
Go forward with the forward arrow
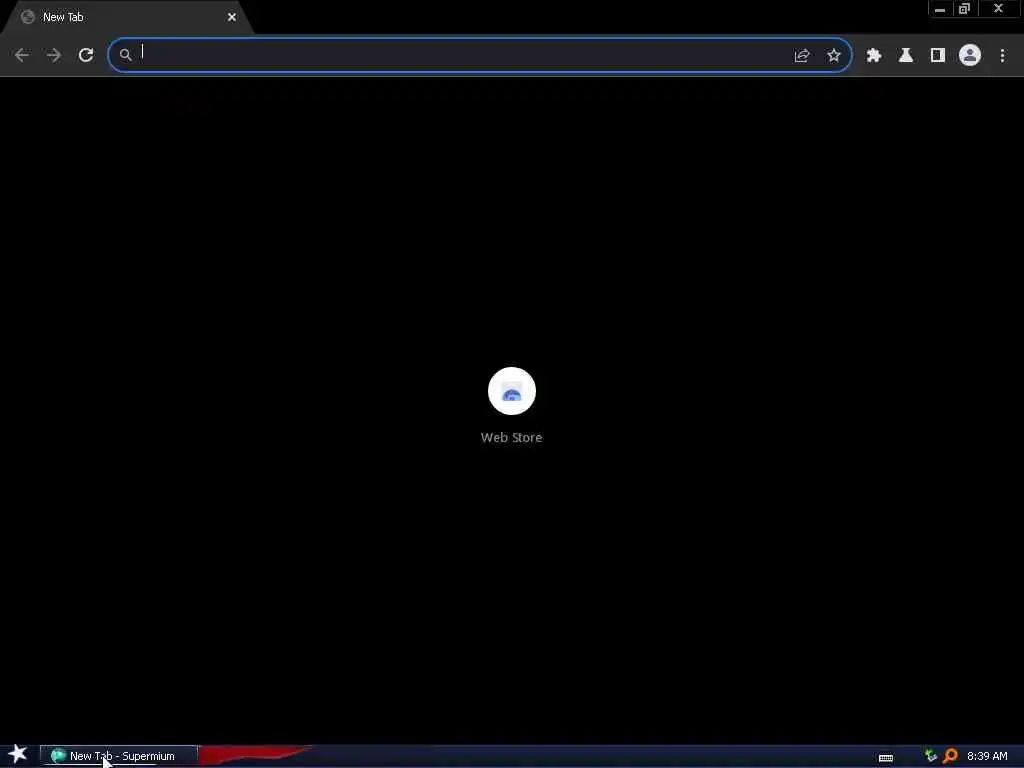pyautogui.click(x=54, y=55)
